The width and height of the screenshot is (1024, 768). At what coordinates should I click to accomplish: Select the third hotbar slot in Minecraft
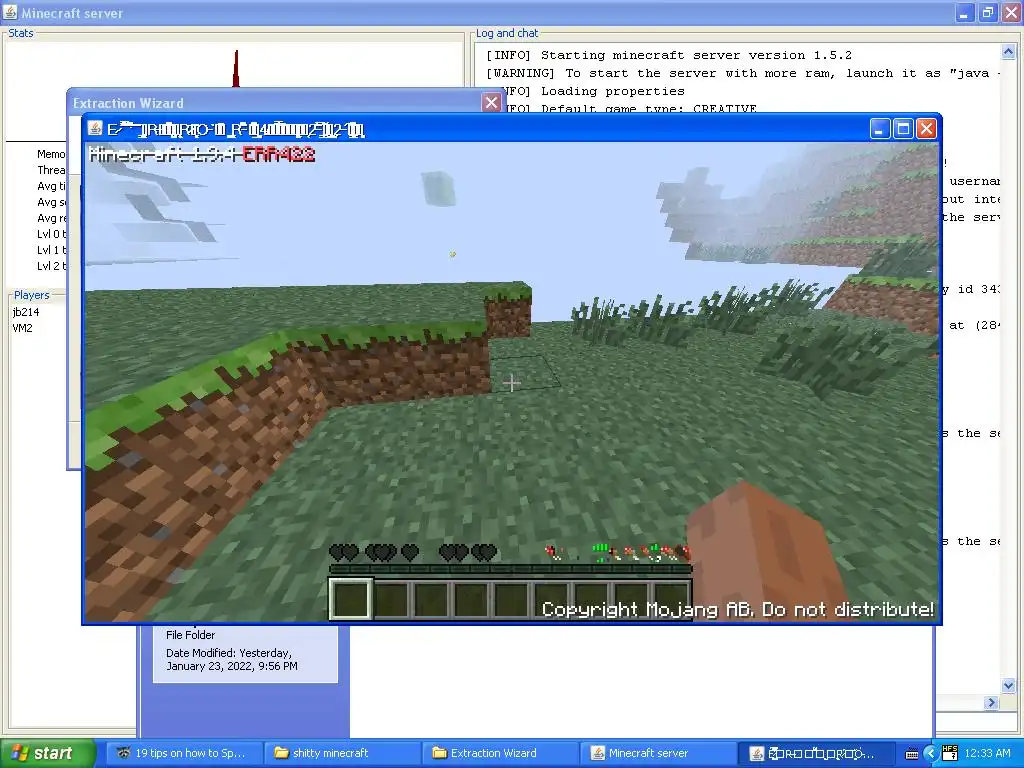(x=432, y=600)
